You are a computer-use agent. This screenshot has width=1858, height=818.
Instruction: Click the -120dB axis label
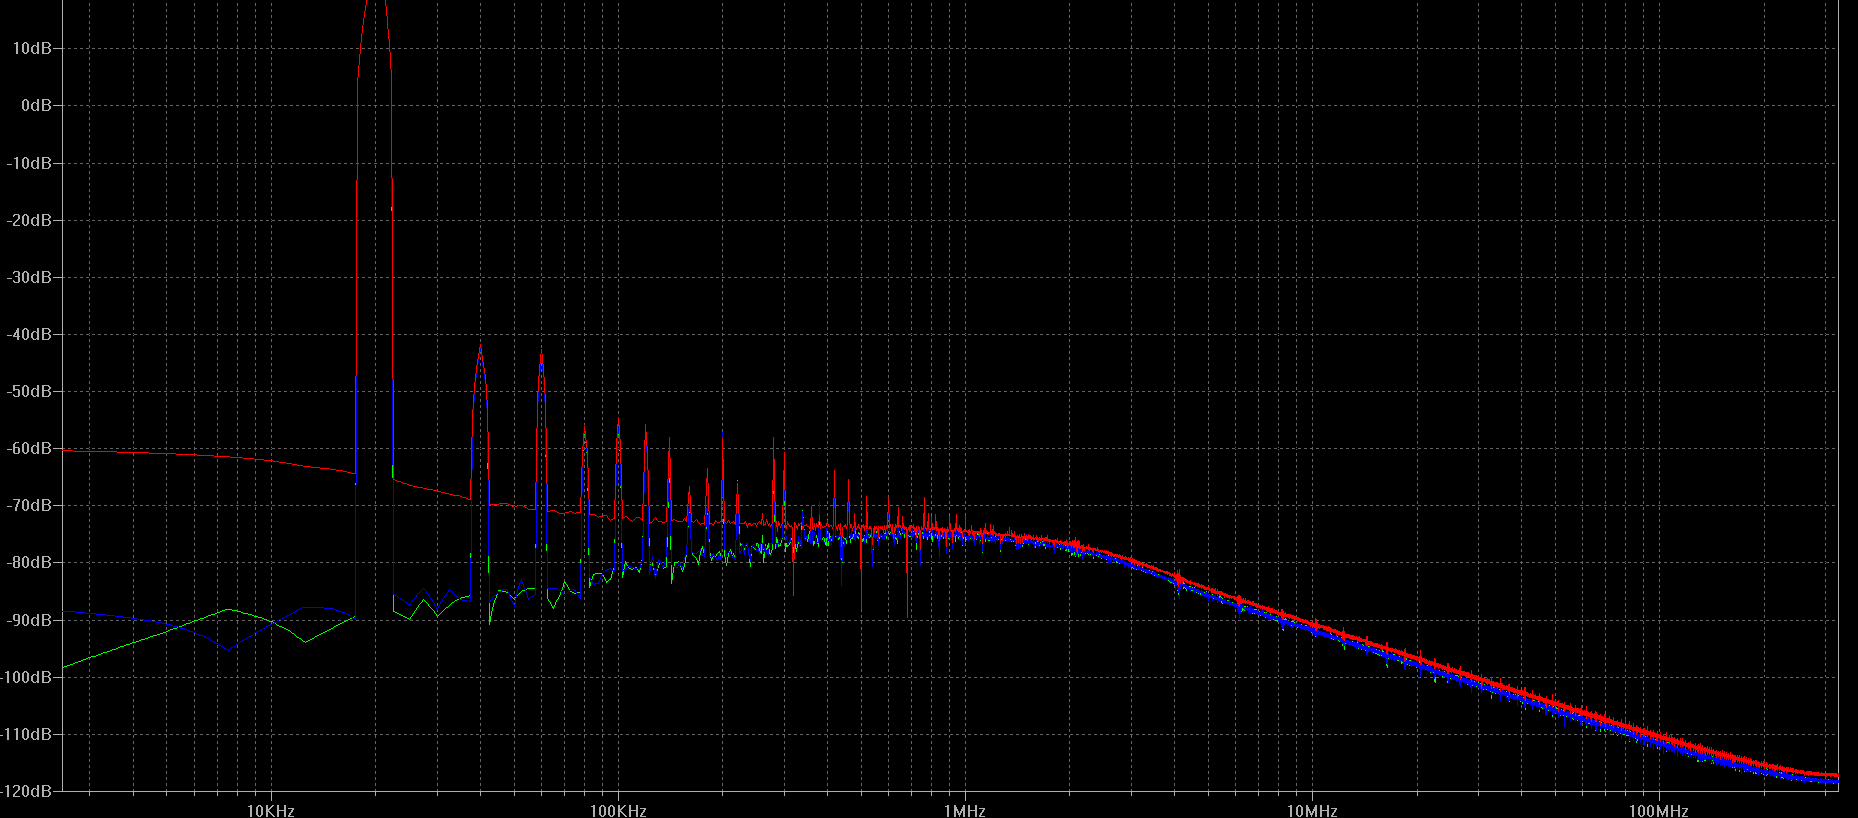click(x=26, y=791)
